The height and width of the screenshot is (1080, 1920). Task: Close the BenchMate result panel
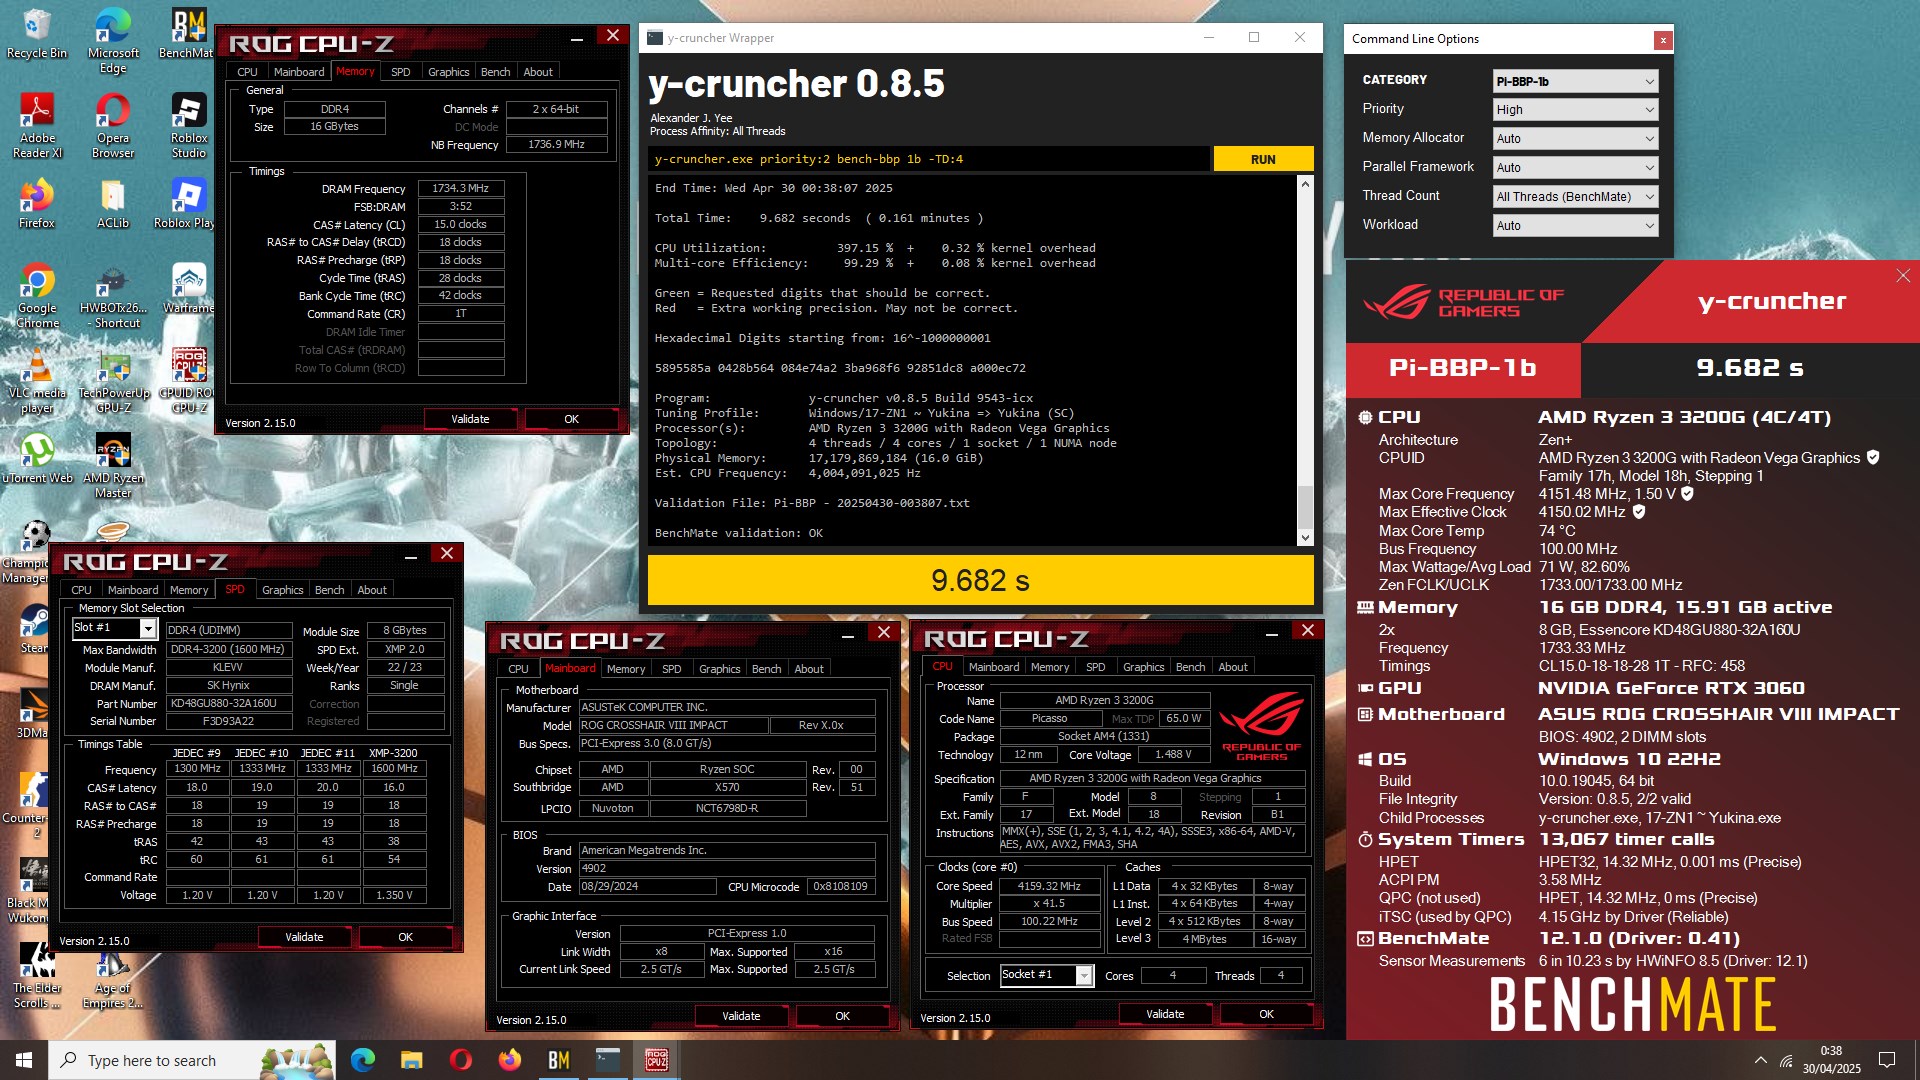pos(1903,275)
